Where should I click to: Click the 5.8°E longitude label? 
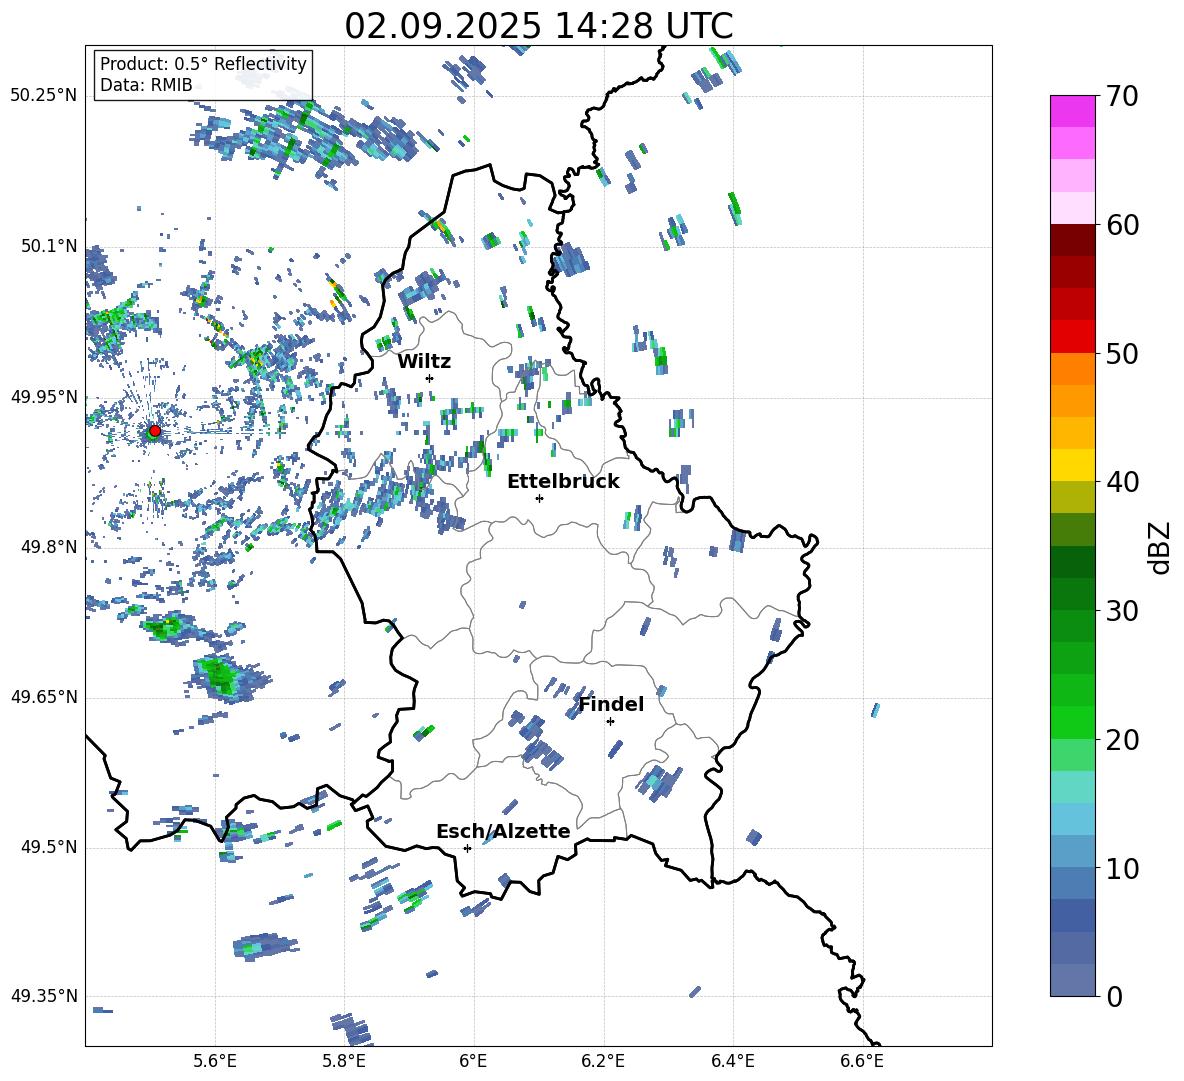pos(344,1061)
